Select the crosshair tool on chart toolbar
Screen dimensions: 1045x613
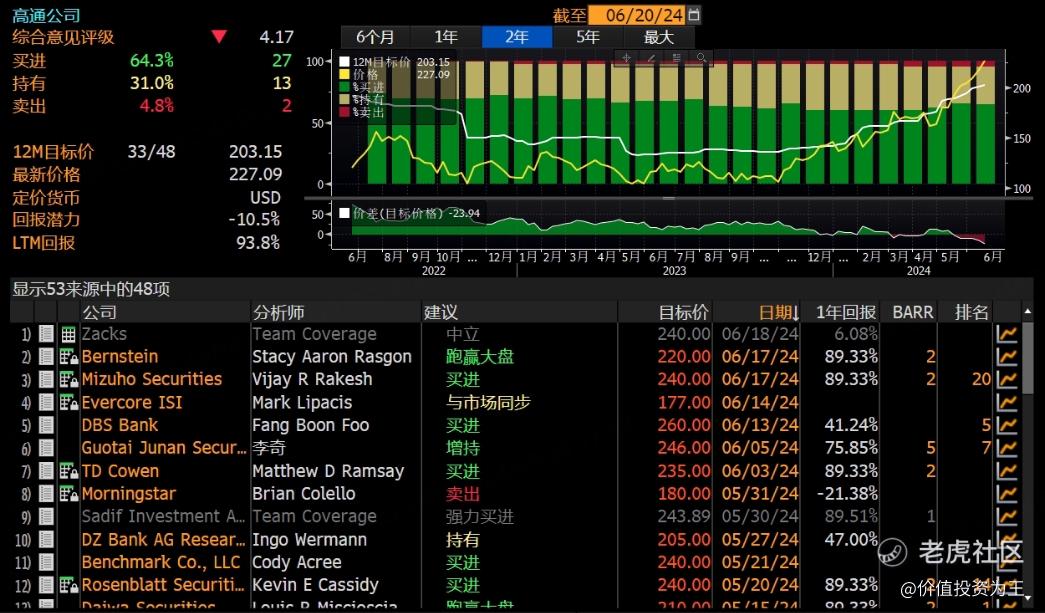(x=626, y=59)
